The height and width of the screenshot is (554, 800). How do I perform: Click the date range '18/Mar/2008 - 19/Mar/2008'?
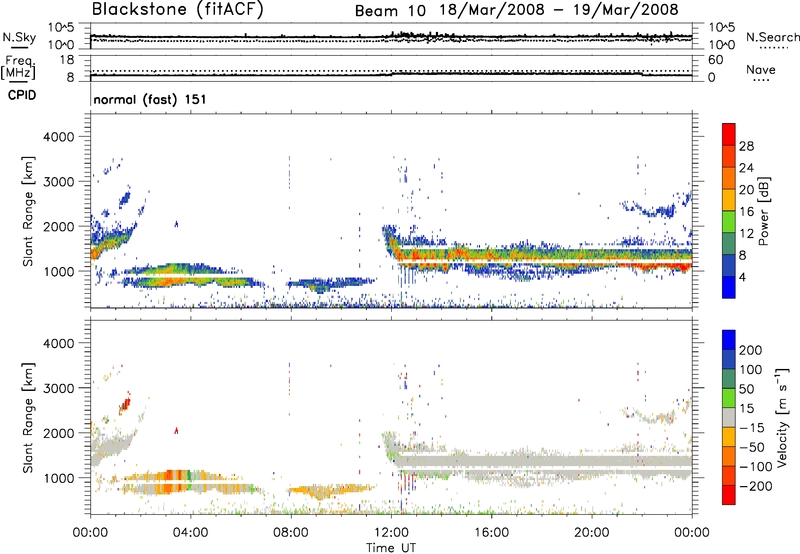click(x=559, y=10)
